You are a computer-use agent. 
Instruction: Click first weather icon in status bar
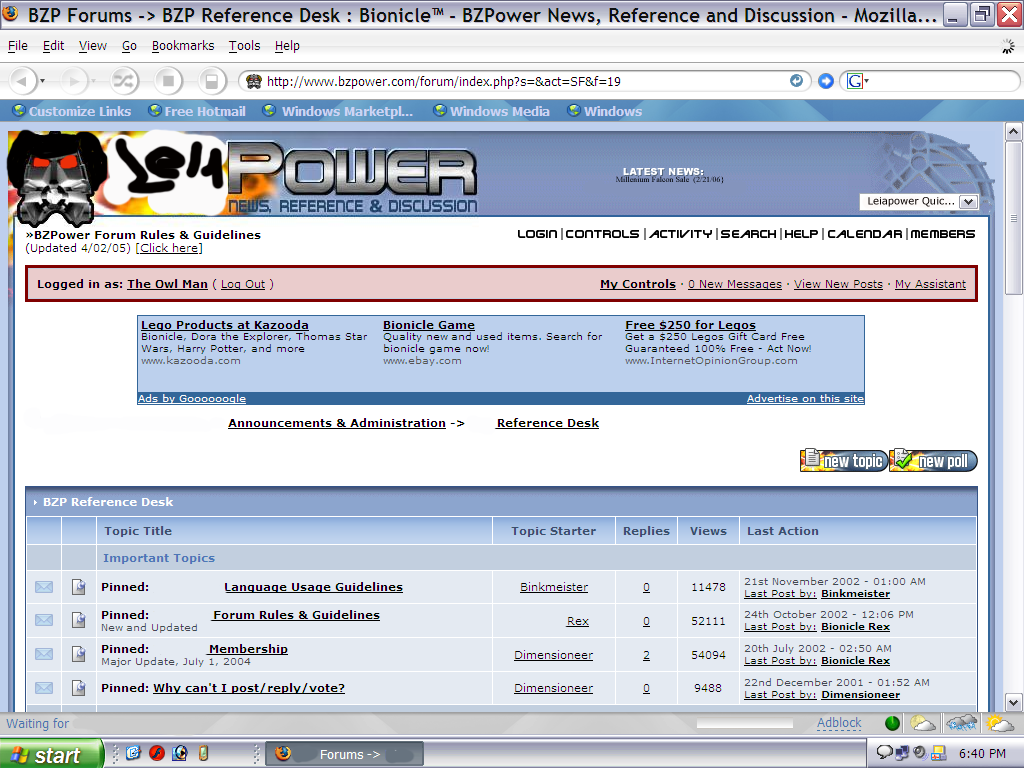[x=923, y=723]
